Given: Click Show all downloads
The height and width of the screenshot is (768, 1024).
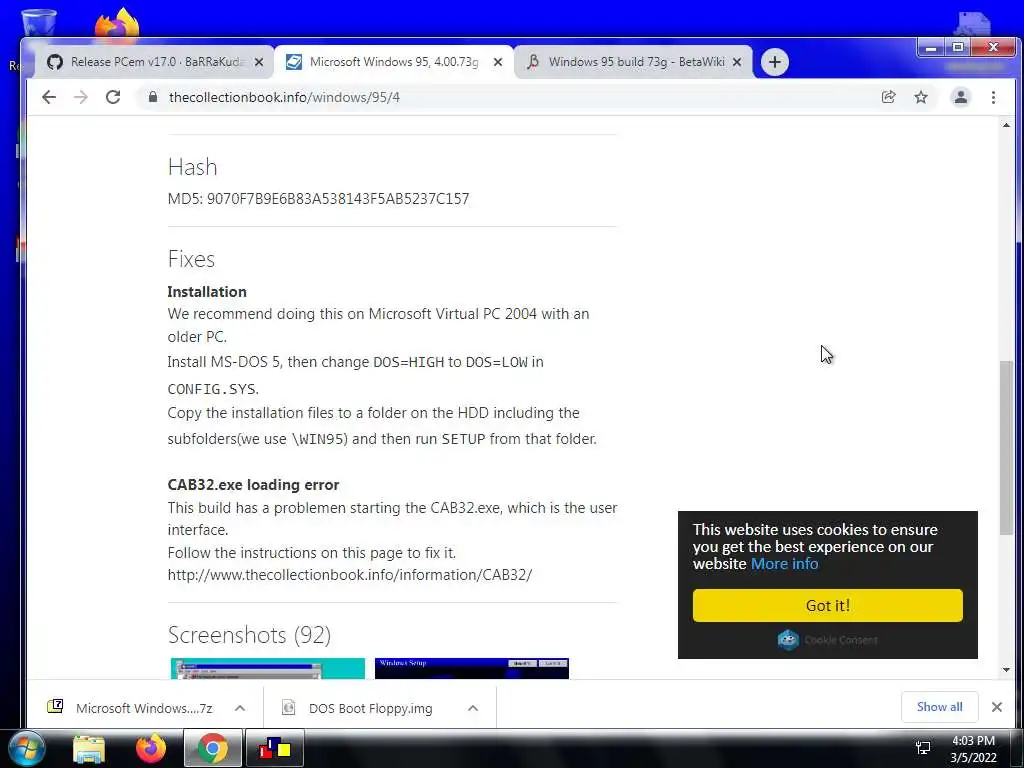Looking at the screenshot, I should [x=939, y=707].
